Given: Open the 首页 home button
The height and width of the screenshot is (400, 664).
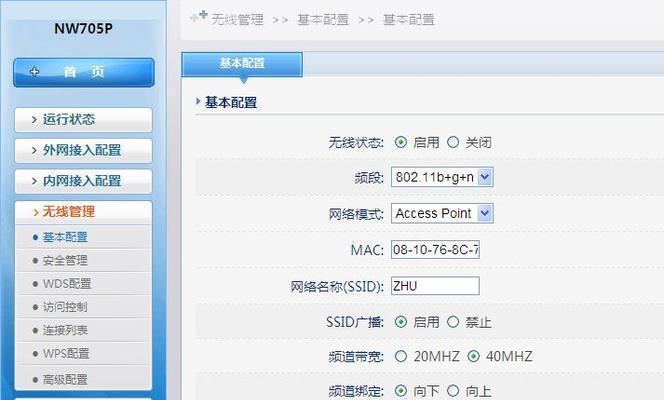Looking at the screenshot, I should pyautogui.click(x=84, y=72).
